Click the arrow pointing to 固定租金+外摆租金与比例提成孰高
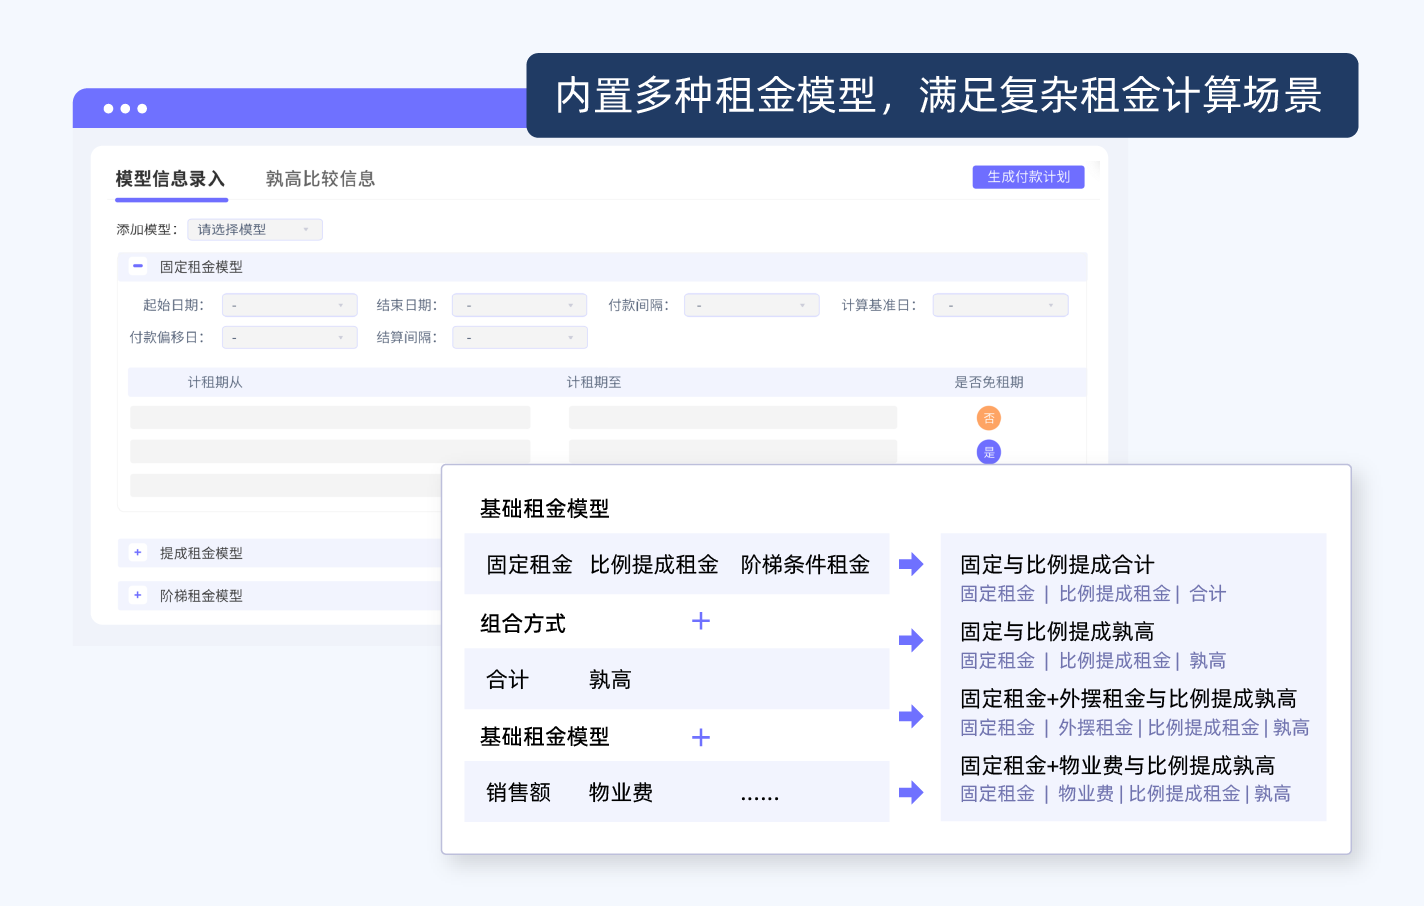This screenshot has width=1424, height=906. (911, 716)
